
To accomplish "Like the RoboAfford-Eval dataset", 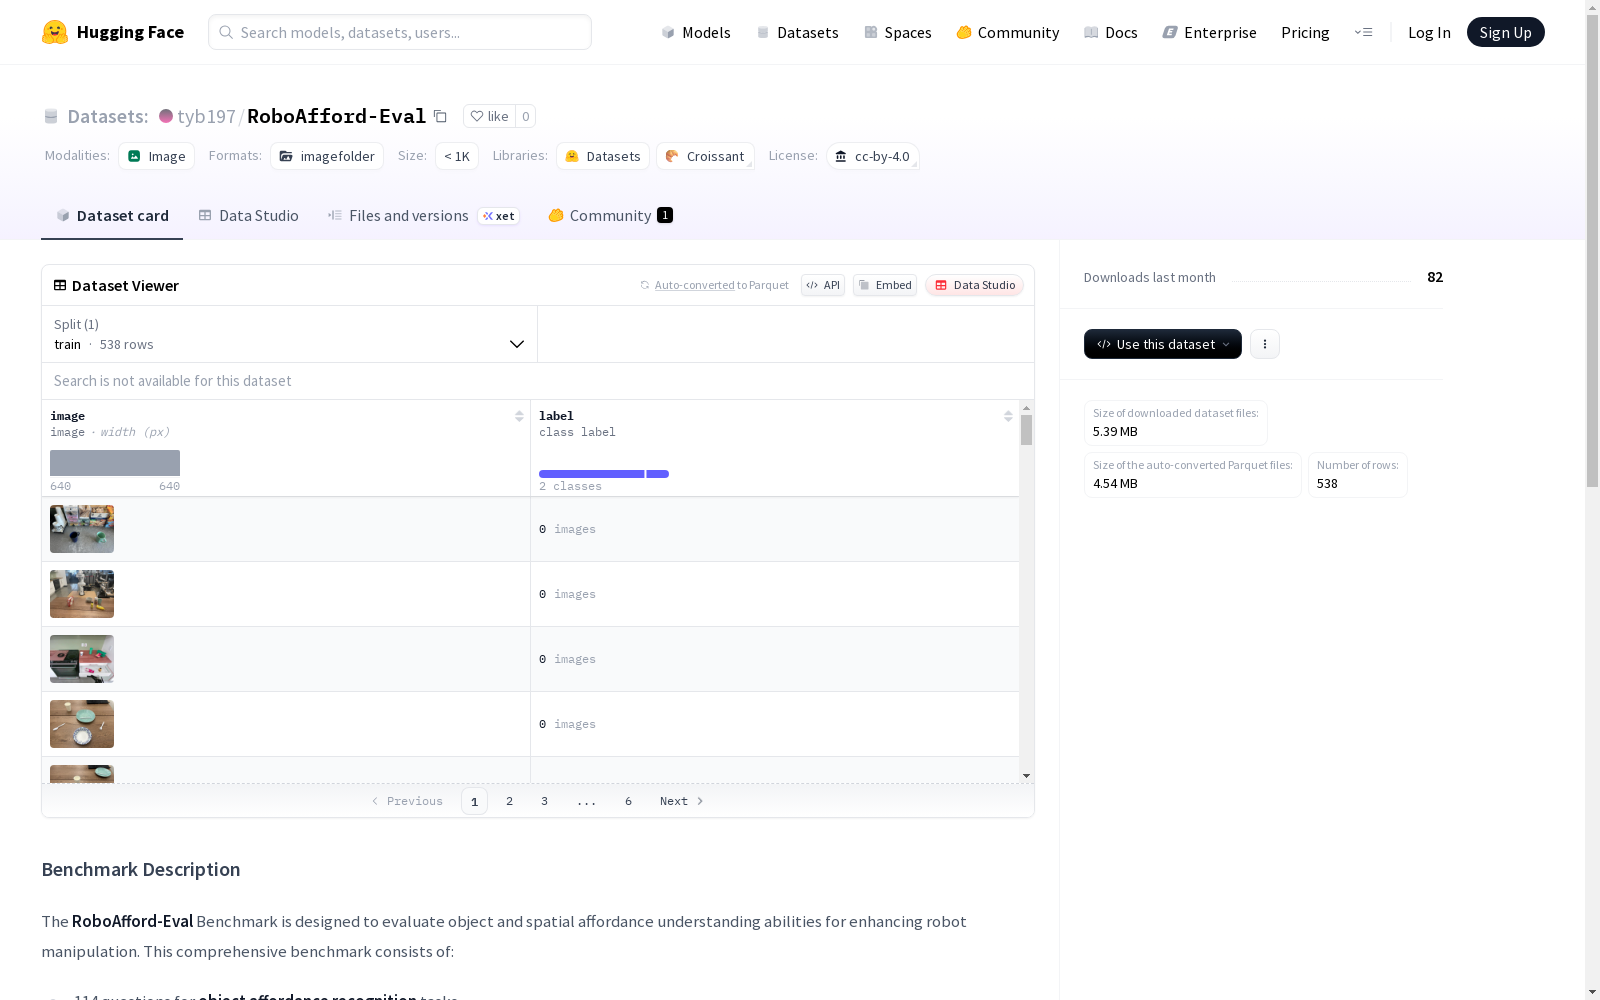I will 489,116.
